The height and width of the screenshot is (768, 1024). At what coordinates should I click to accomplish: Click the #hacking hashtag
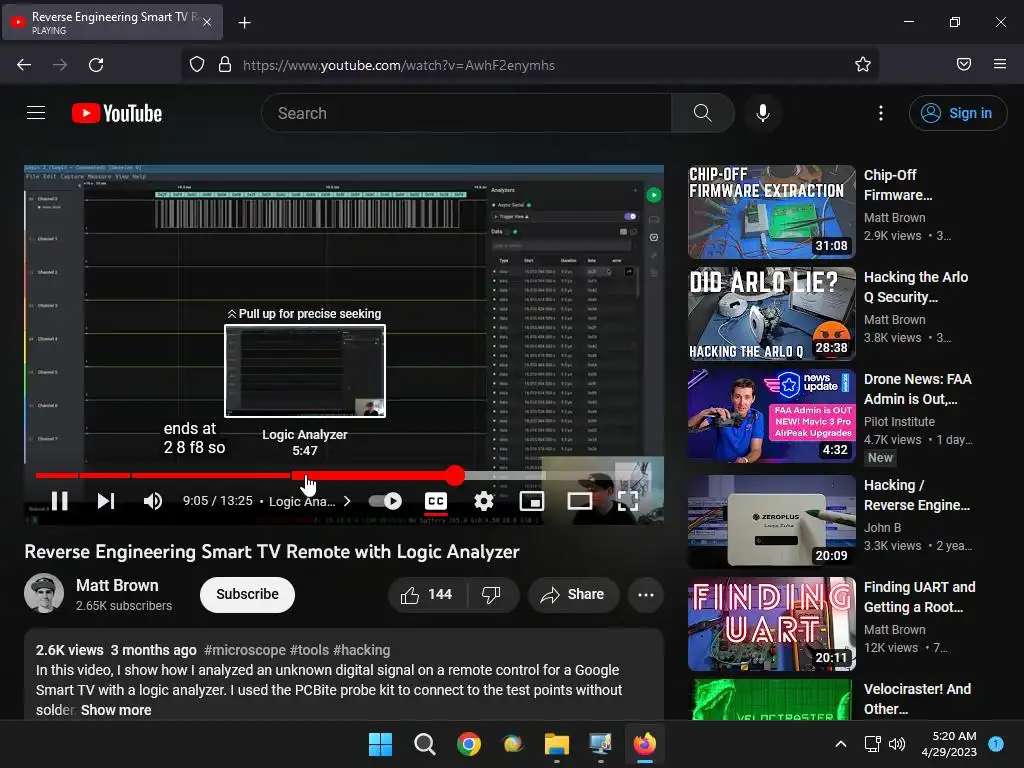pyautogui.click(x=362, y=650)
